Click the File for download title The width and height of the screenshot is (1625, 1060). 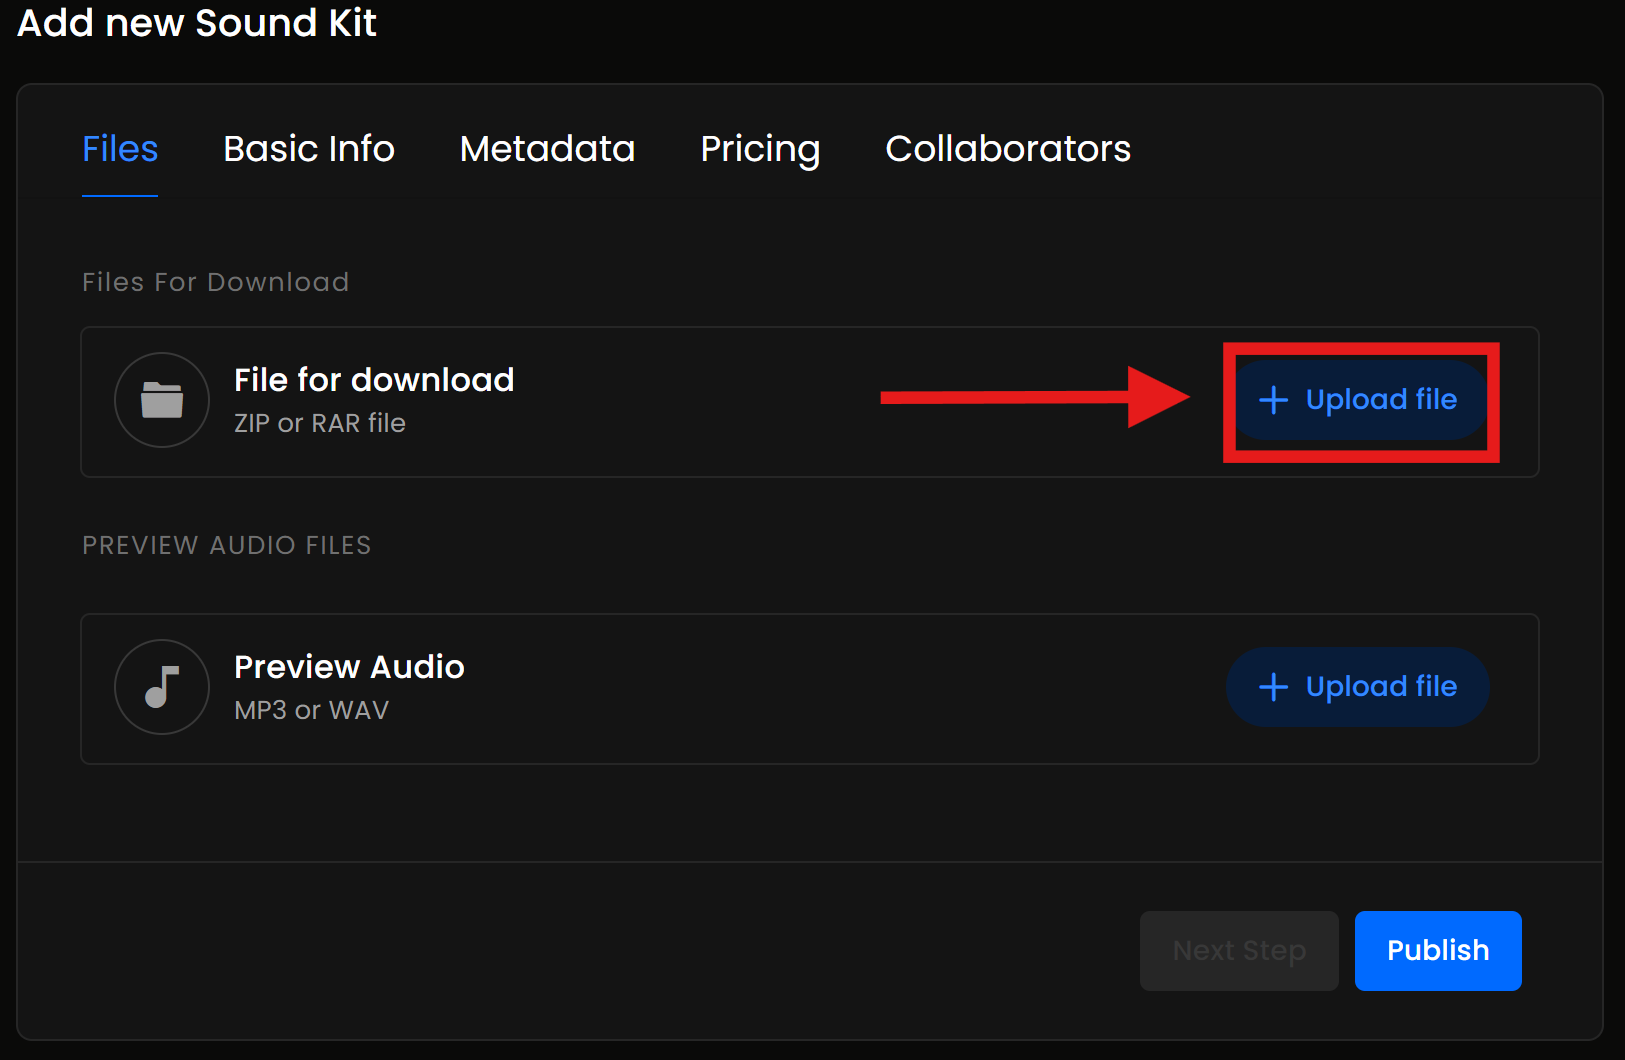point(374,380)
